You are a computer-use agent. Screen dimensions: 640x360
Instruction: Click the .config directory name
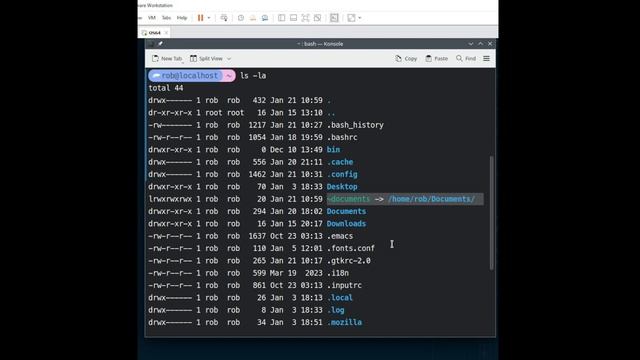tap(342, 174)
